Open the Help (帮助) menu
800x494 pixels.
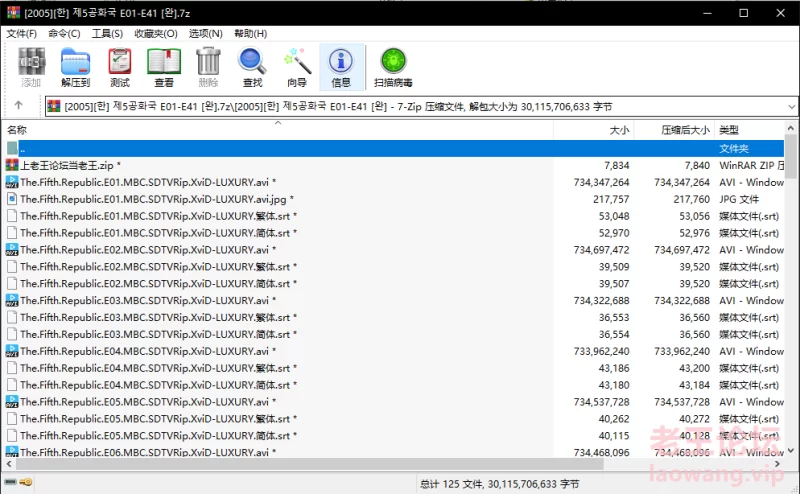251,34
